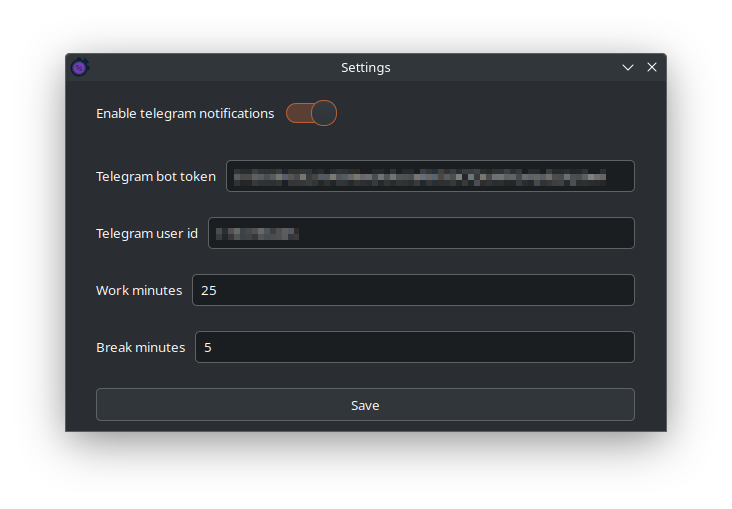Click the purple timer app icon
The width and height of the screenshot is (732, 509).
(80, 67)
